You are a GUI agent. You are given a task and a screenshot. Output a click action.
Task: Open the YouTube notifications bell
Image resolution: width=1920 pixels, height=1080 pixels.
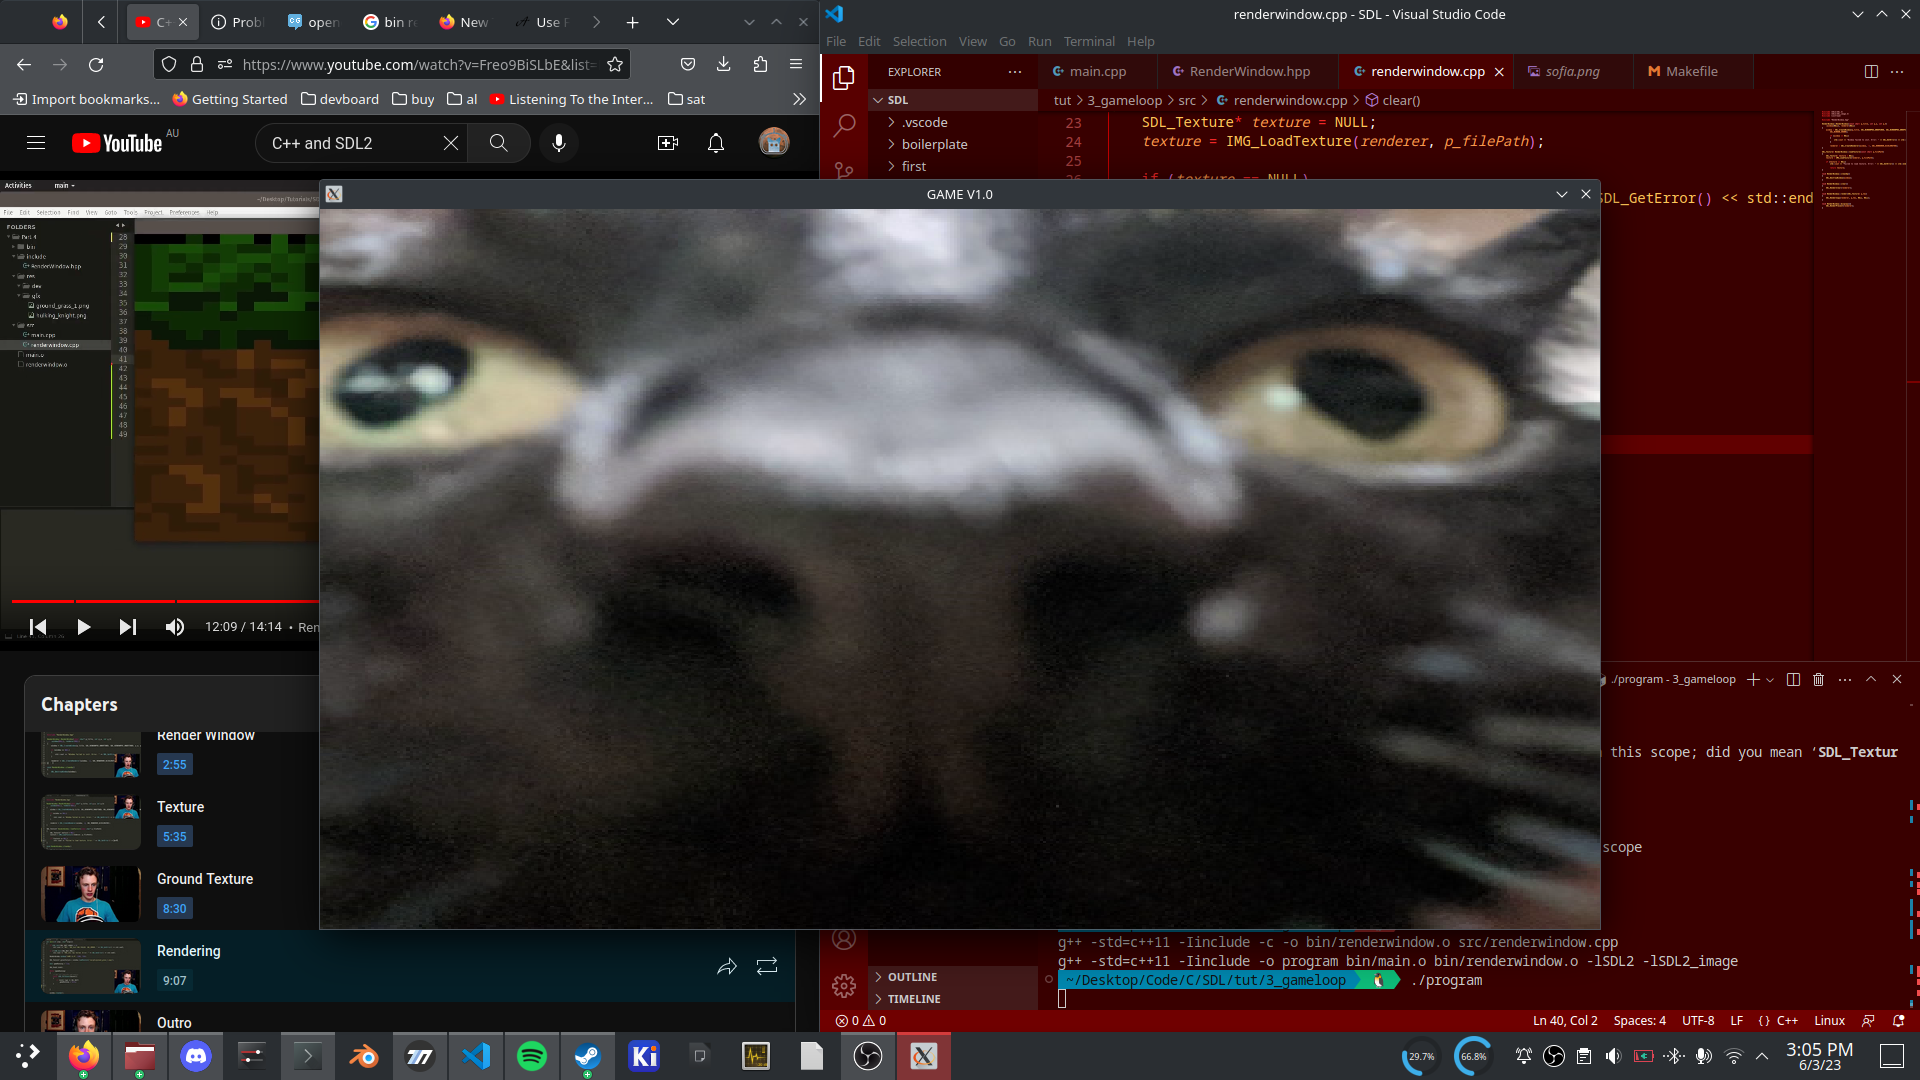pos(716,143)
